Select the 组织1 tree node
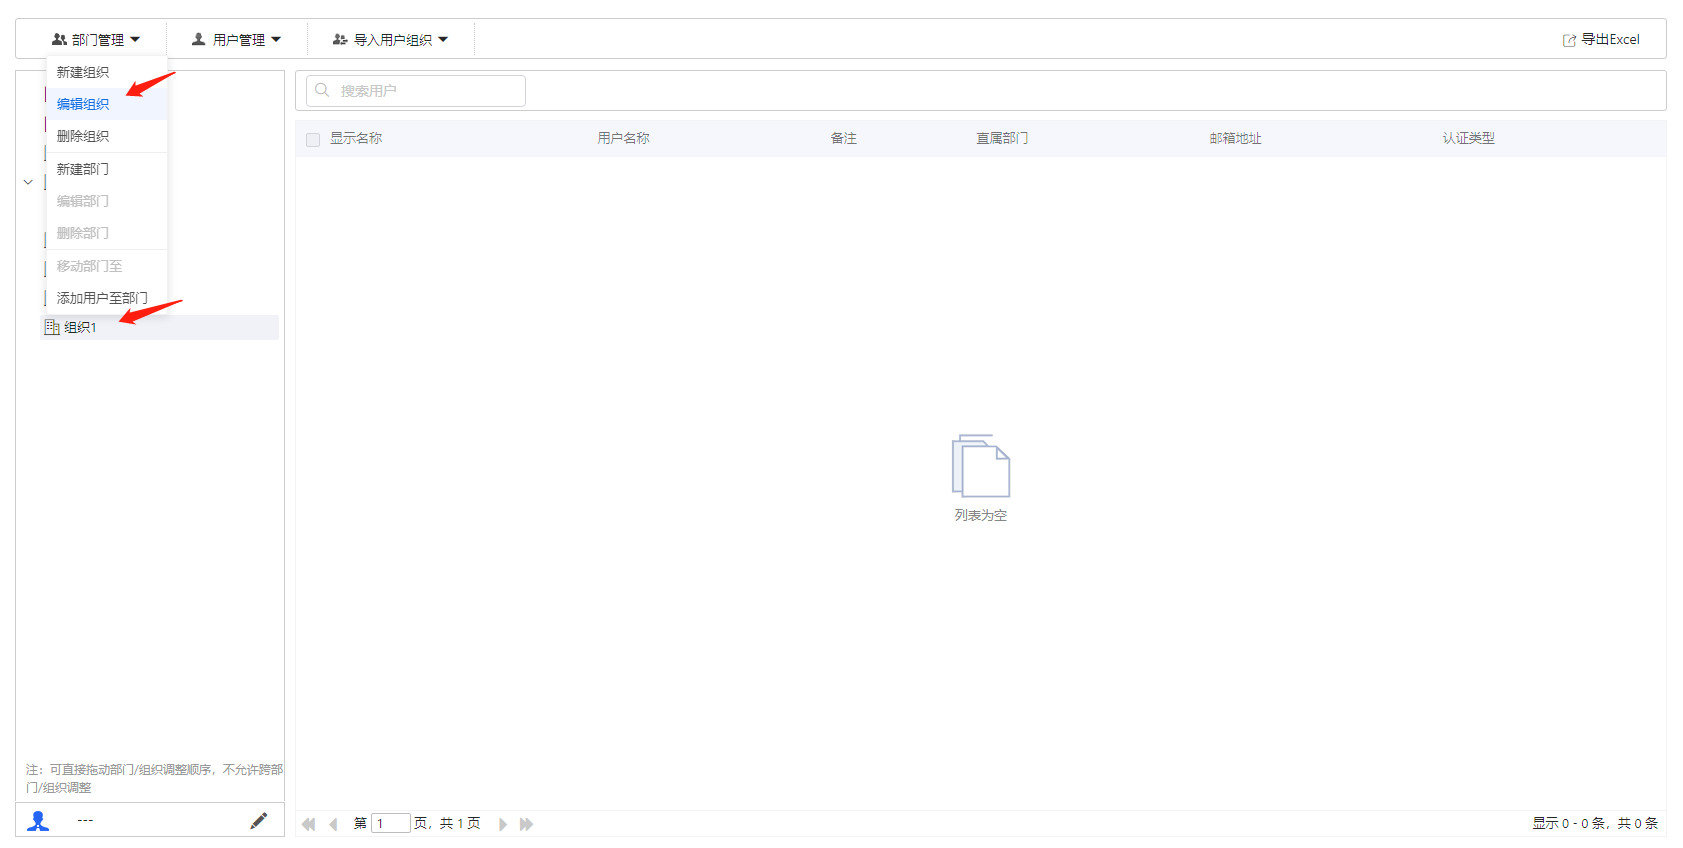 click(x=159, y=327)
